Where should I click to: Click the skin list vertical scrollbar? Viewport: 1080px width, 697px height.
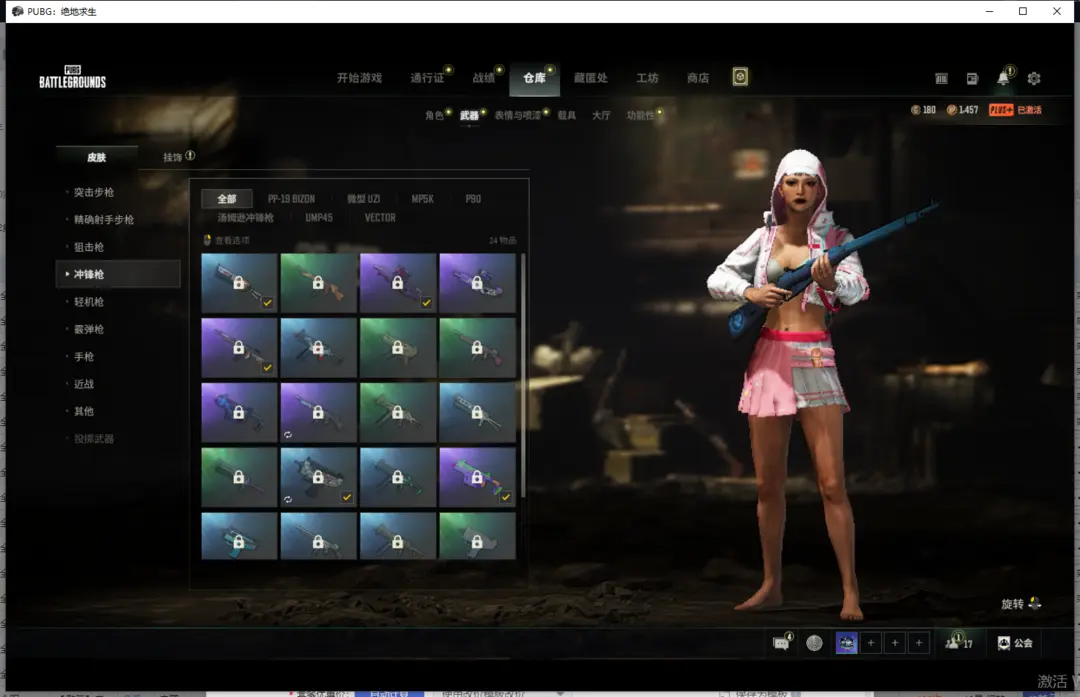(x=523, y=375)
